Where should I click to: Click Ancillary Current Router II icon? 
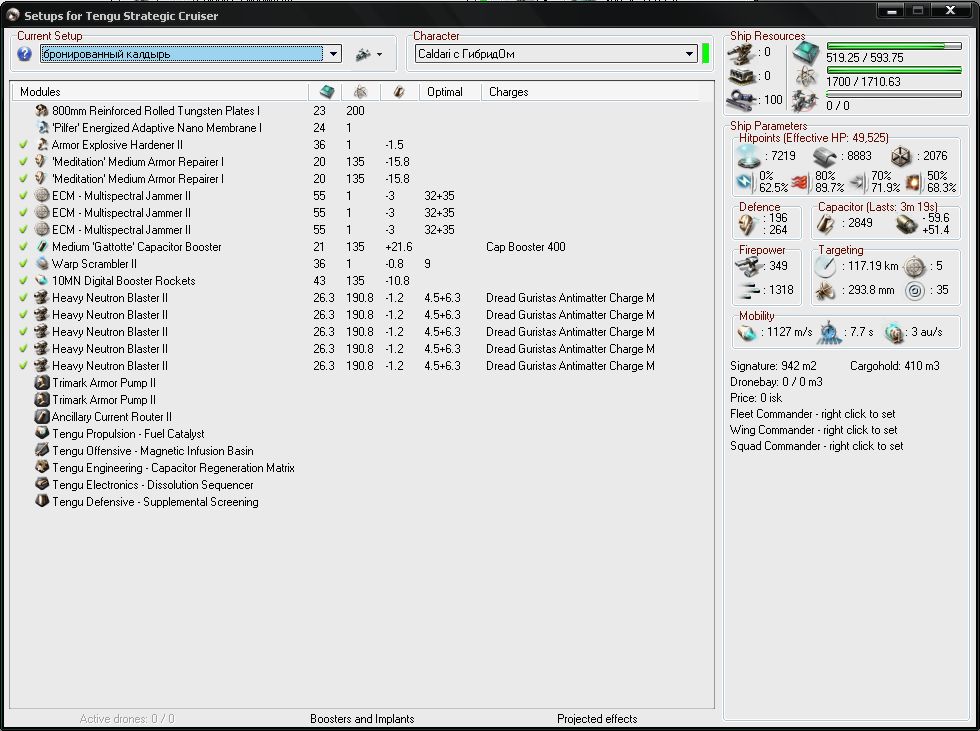pyautogui.click(x=42, y=416)
